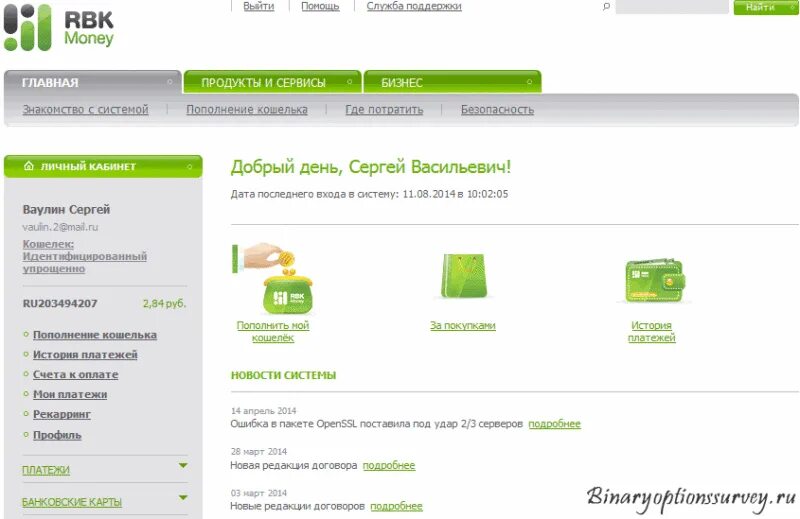Open подробнее link for OpenSSL news
Viewport: 800px width, 519px height.
[555, 424]
